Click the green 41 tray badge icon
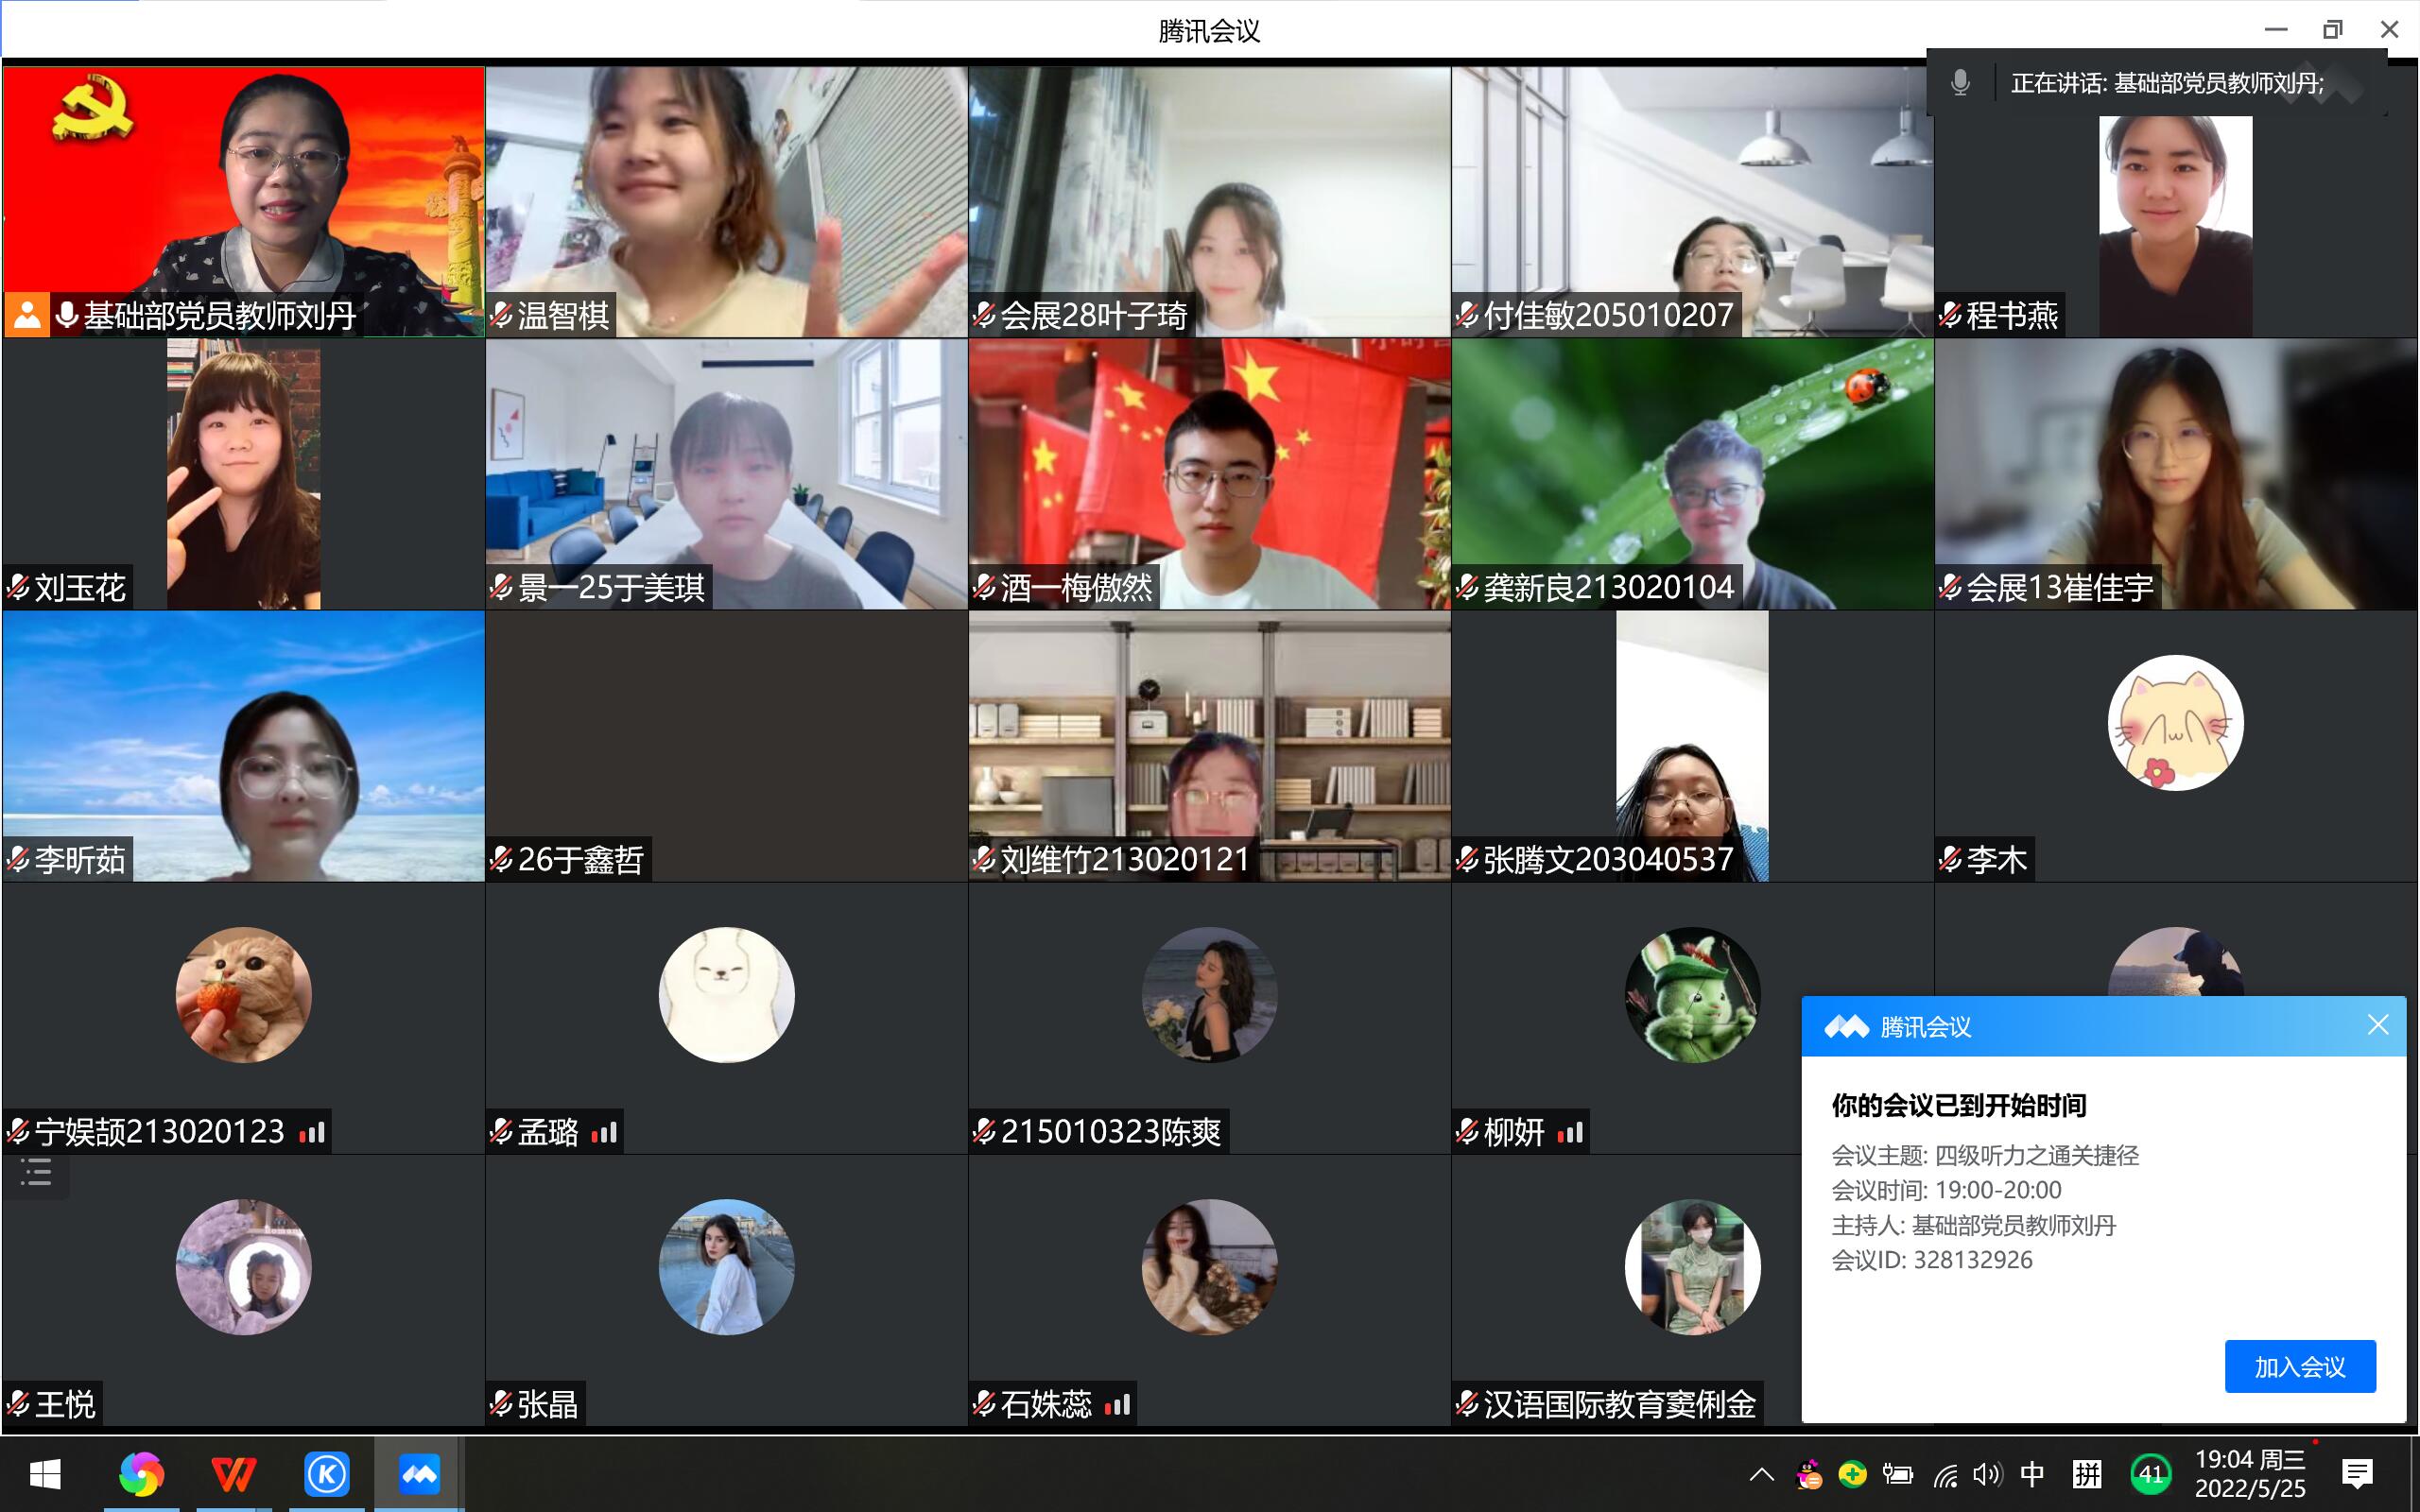Screen dimensions: 2420x1512 (x=2150, y=1474)
